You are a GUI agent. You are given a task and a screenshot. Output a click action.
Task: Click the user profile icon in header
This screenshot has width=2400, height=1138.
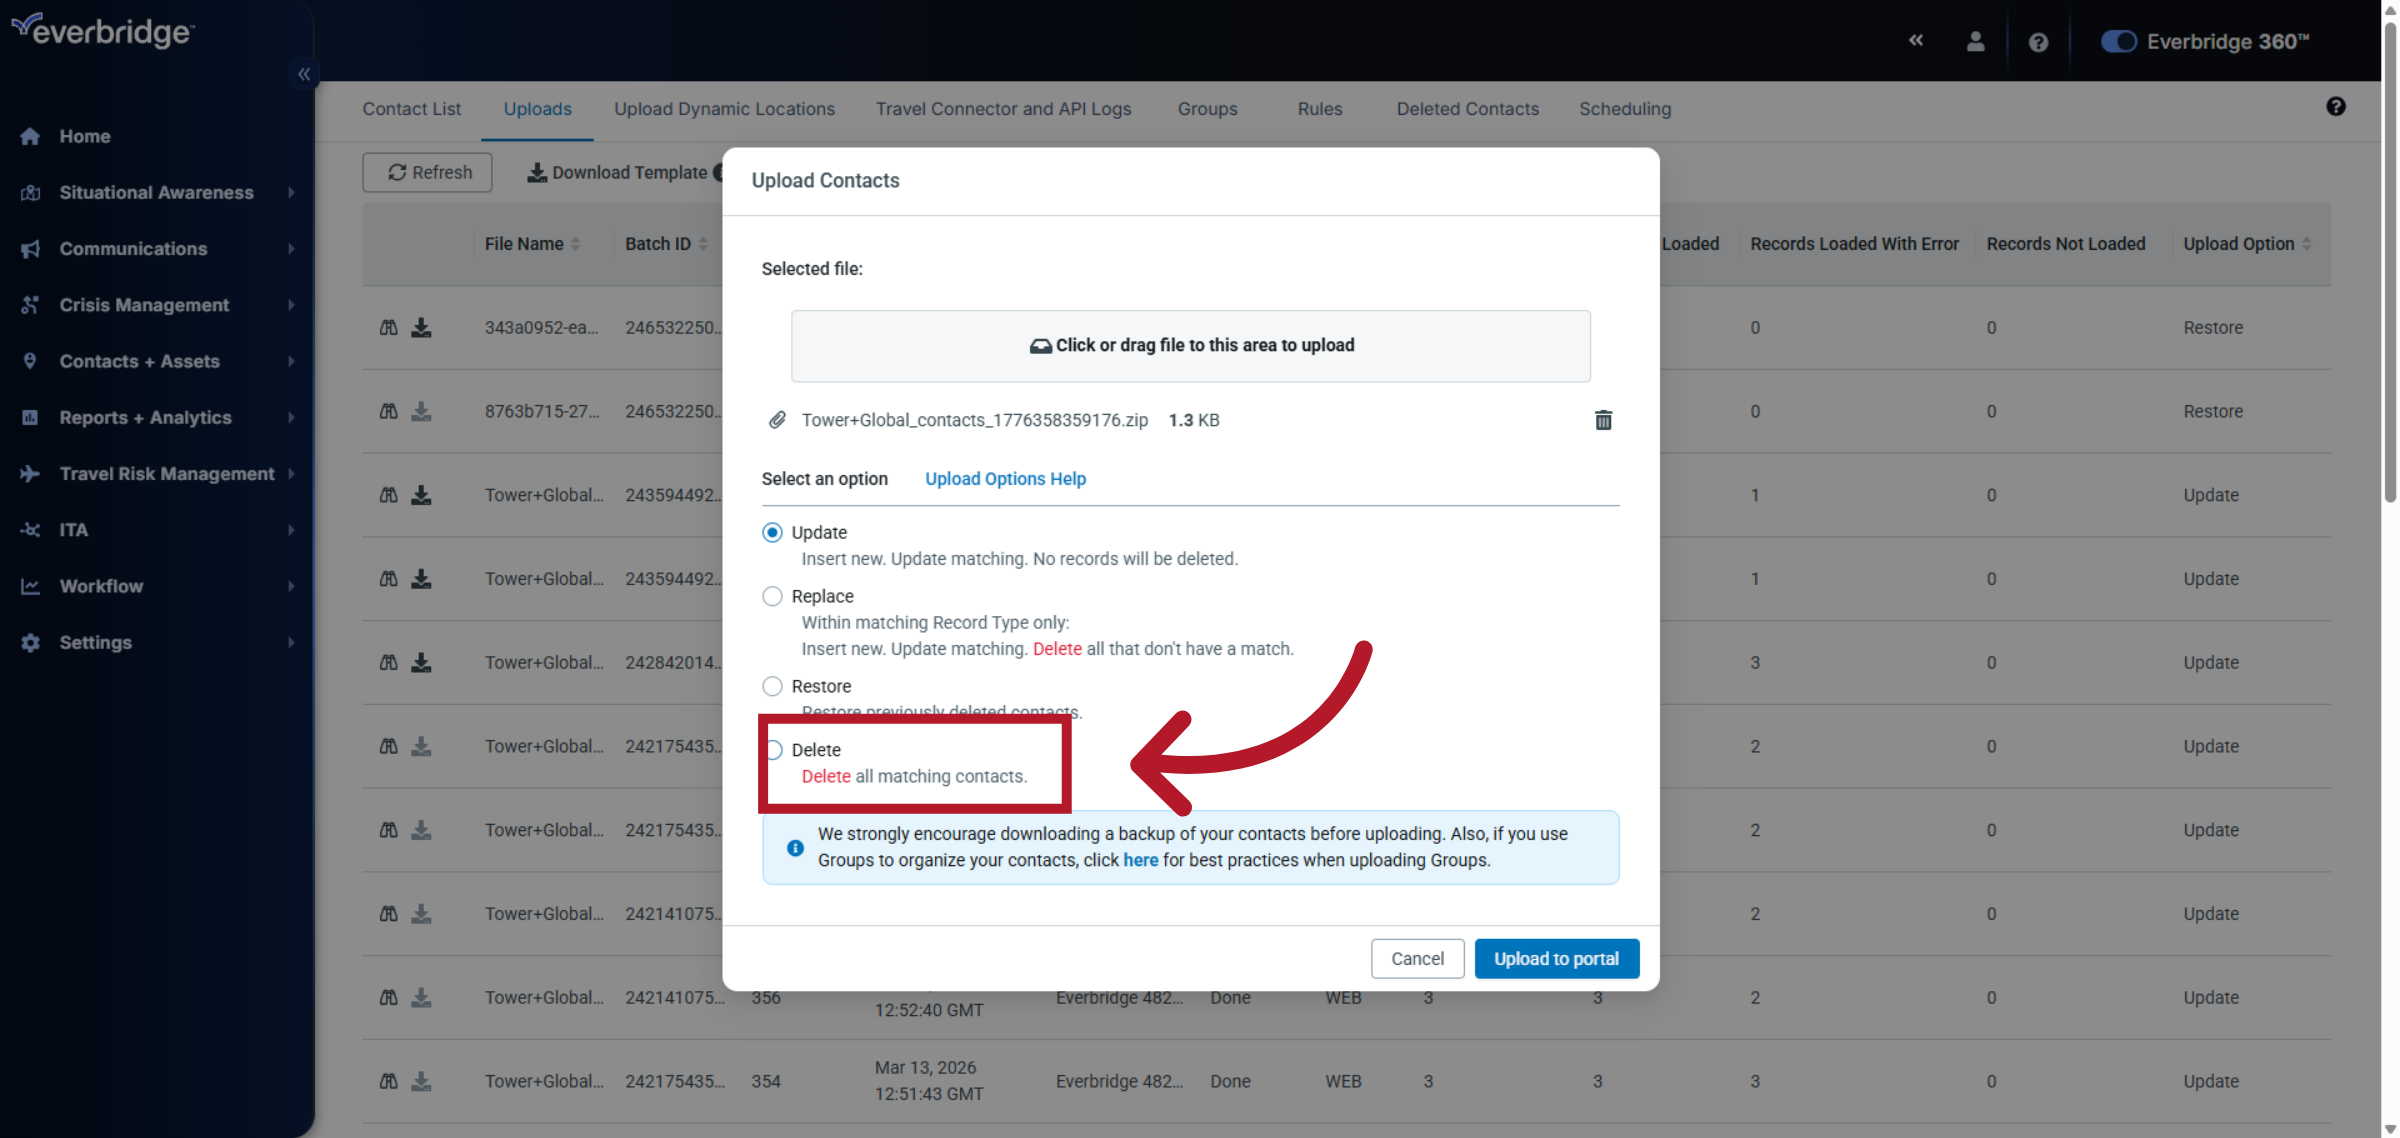1975,41
